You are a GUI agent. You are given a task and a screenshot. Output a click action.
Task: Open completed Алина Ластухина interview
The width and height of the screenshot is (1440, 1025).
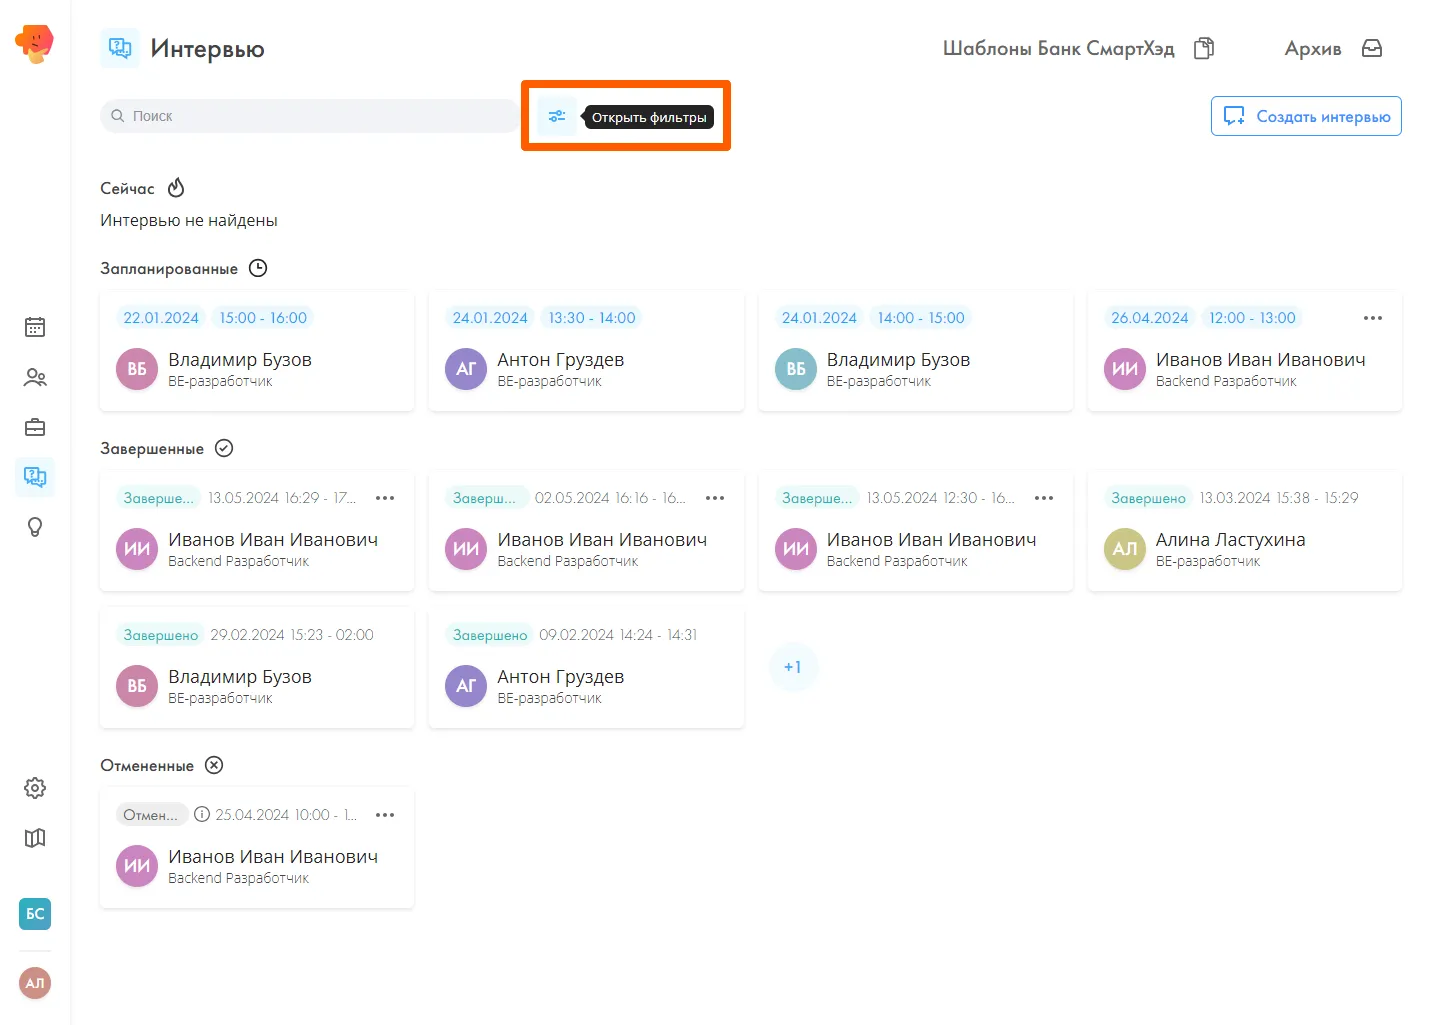coord(1245,531)
